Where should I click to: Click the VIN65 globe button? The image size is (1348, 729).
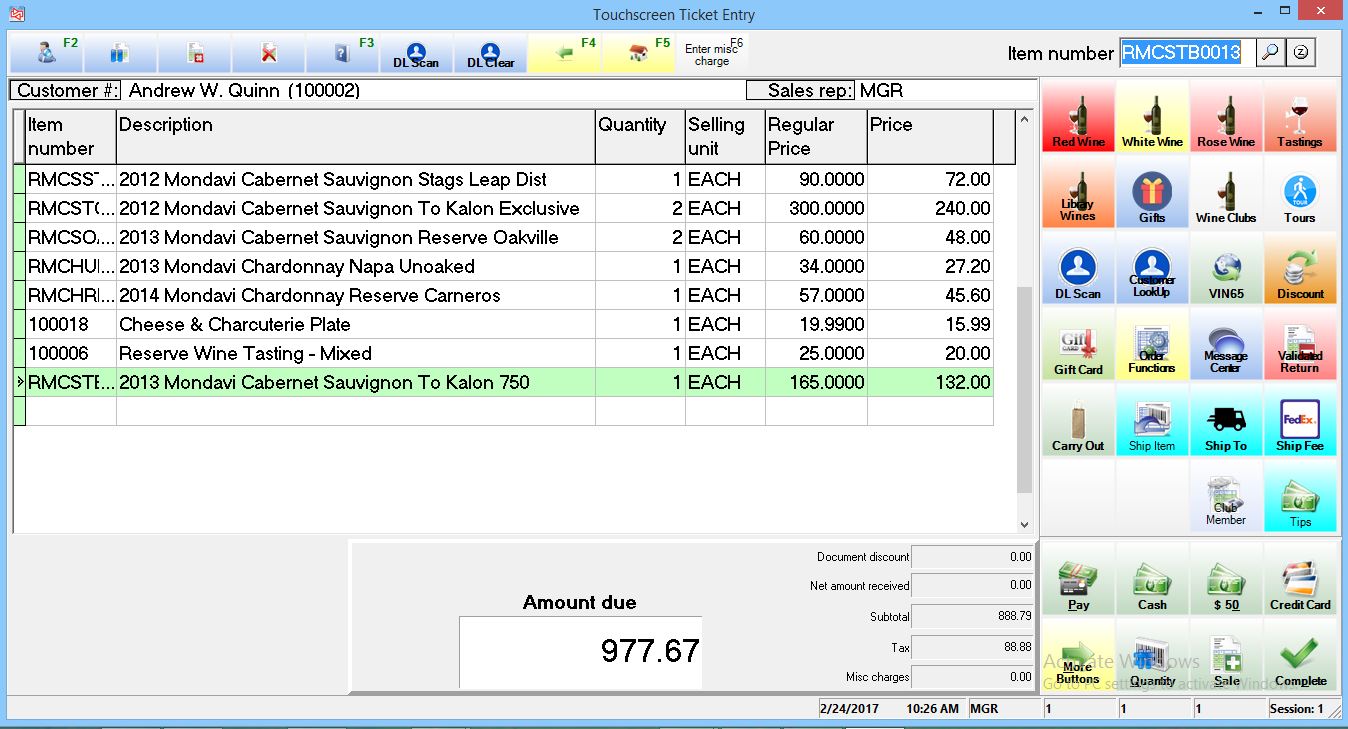pyautogui.click(x=1226, y=270)
